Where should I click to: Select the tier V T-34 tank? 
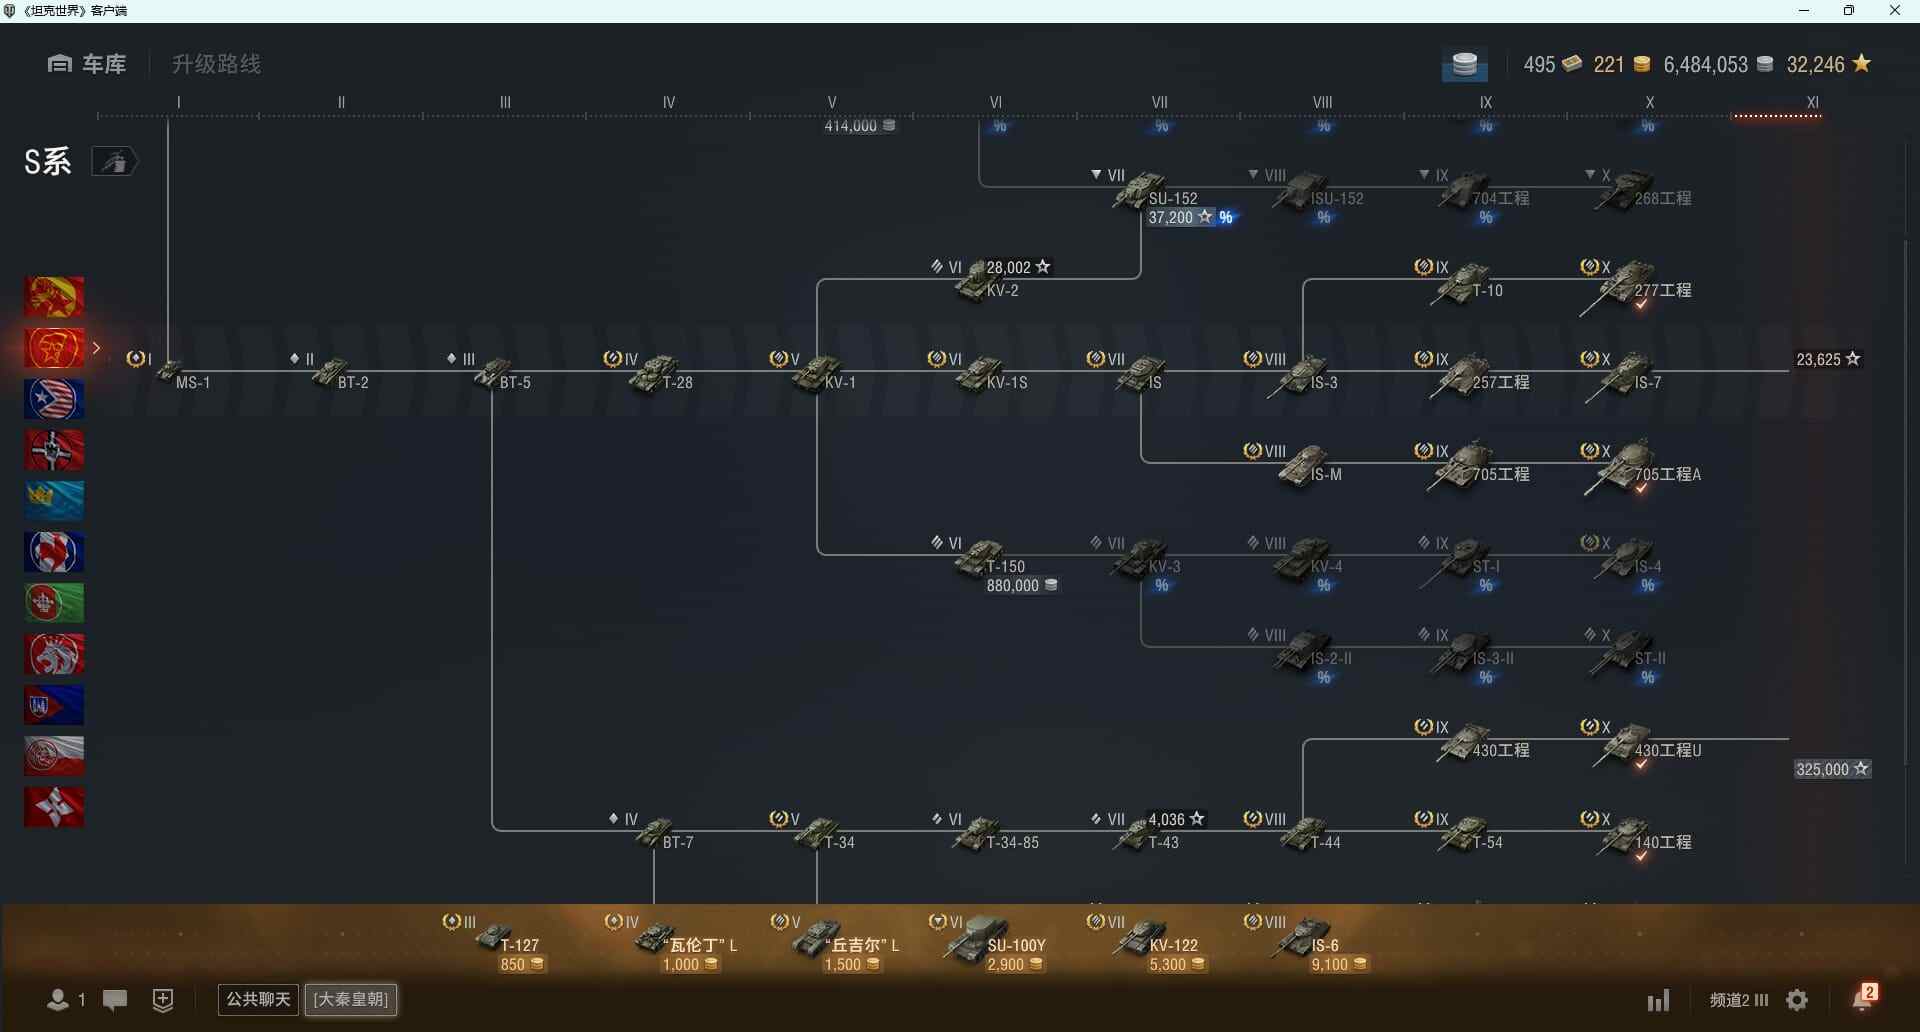pos(817,832)
